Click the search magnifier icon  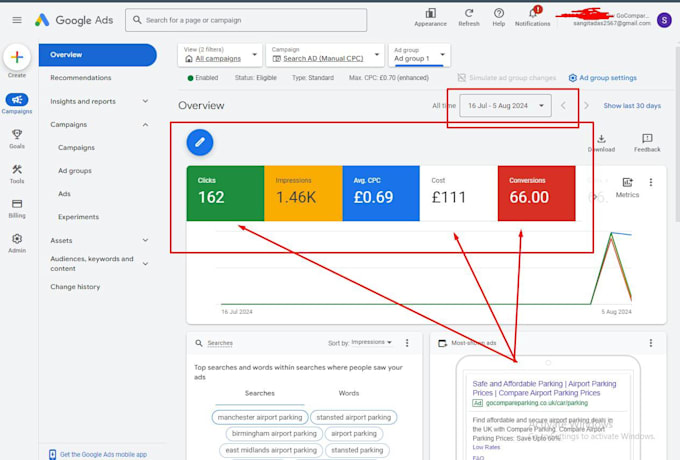click(x=137, y=20)
